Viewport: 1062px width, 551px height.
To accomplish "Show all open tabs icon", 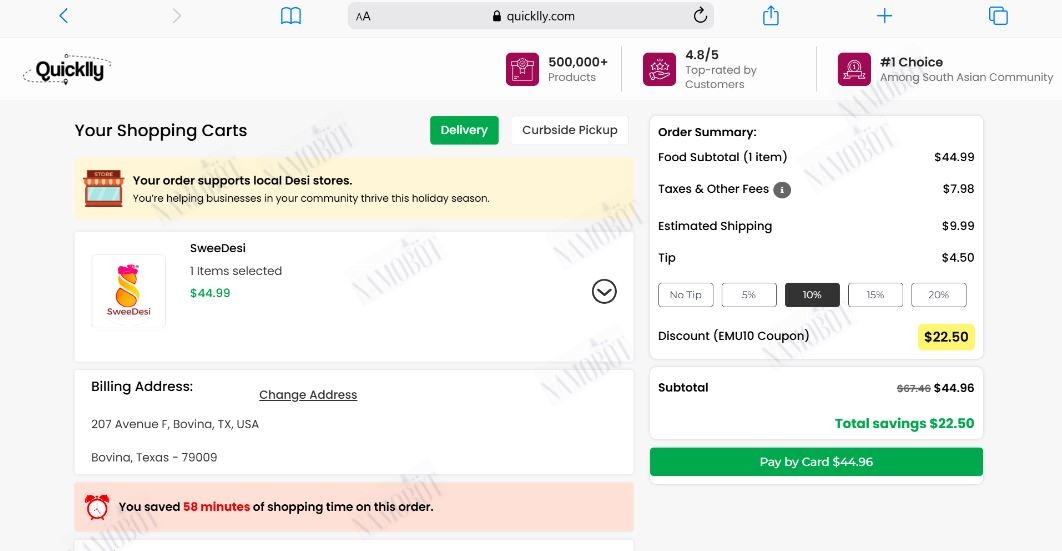I will pyautogui.click(x=998, y=16).
